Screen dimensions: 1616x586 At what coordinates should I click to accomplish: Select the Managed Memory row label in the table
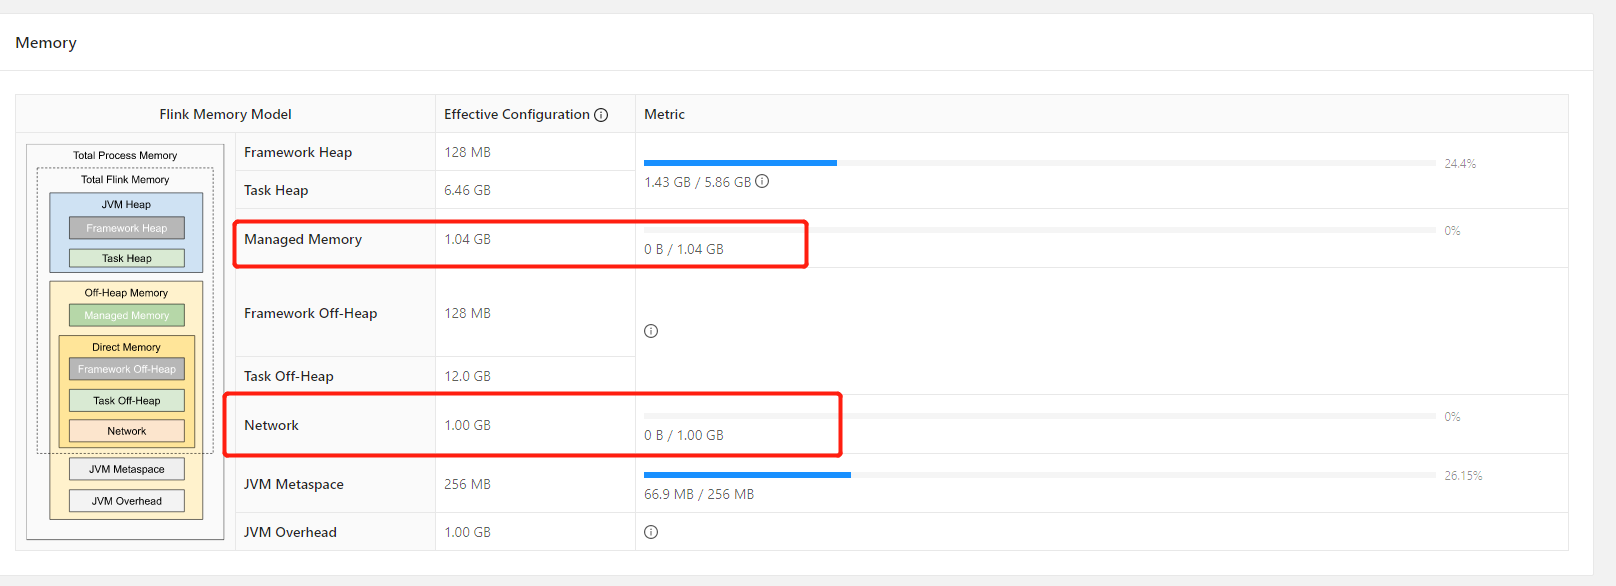[x=303, y=239]
